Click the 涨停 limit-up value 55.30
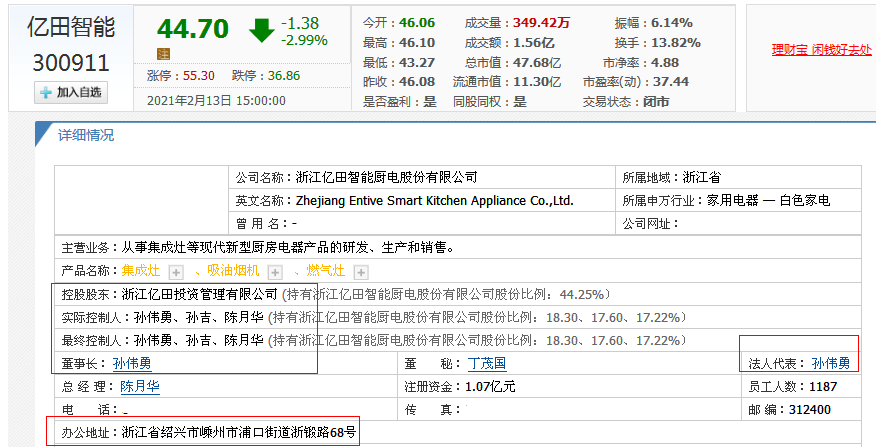876x447 pixels. click(x=199, y=76)
